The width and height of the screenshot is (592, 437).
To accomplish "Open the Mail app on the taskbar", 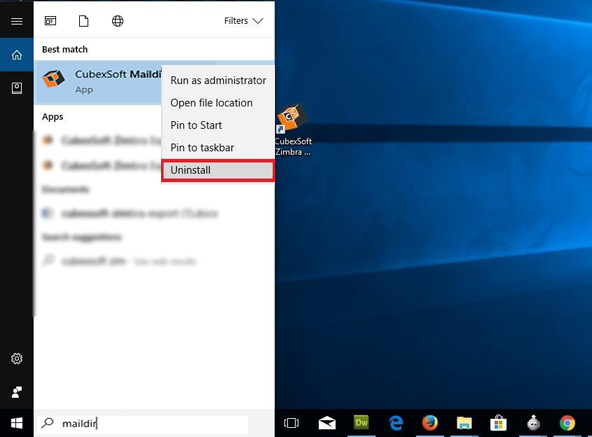I will click(327, 423).
